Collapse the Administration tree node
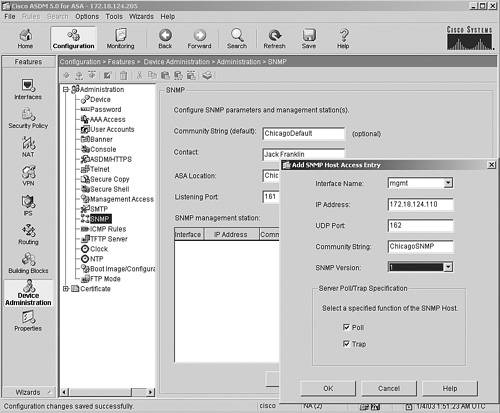The image size is (500, 413). 66,89
